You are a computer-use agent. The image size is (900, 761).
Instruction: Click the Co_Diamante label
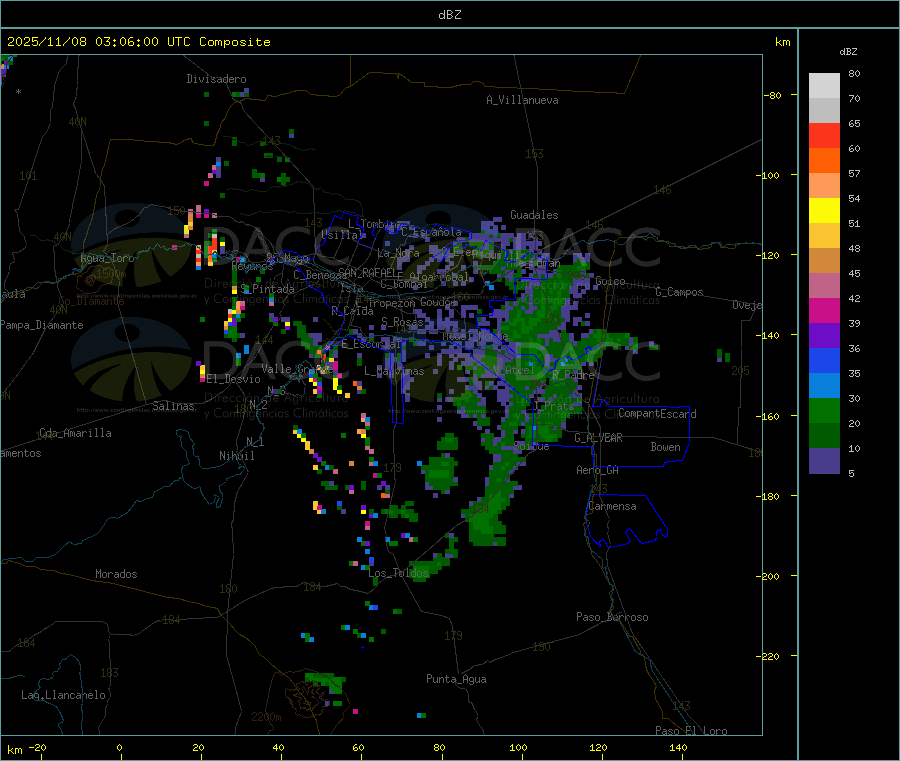click(91, 301)
